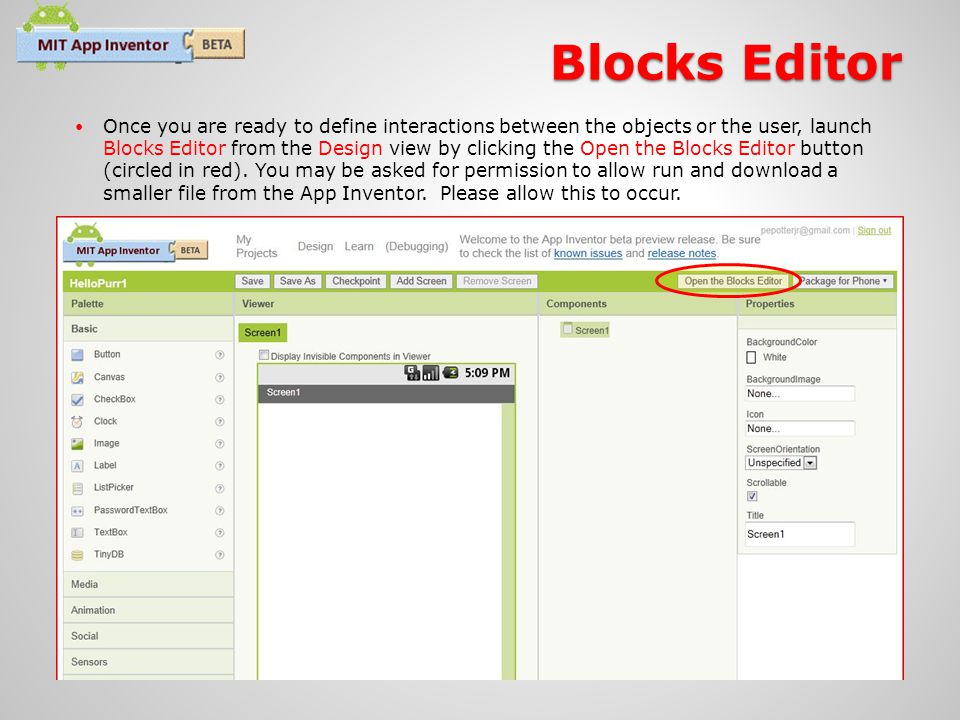Select the Screen1 tab in Viewer
The image size is (960, 720).
pyautogui.click(x=263, y=332)
